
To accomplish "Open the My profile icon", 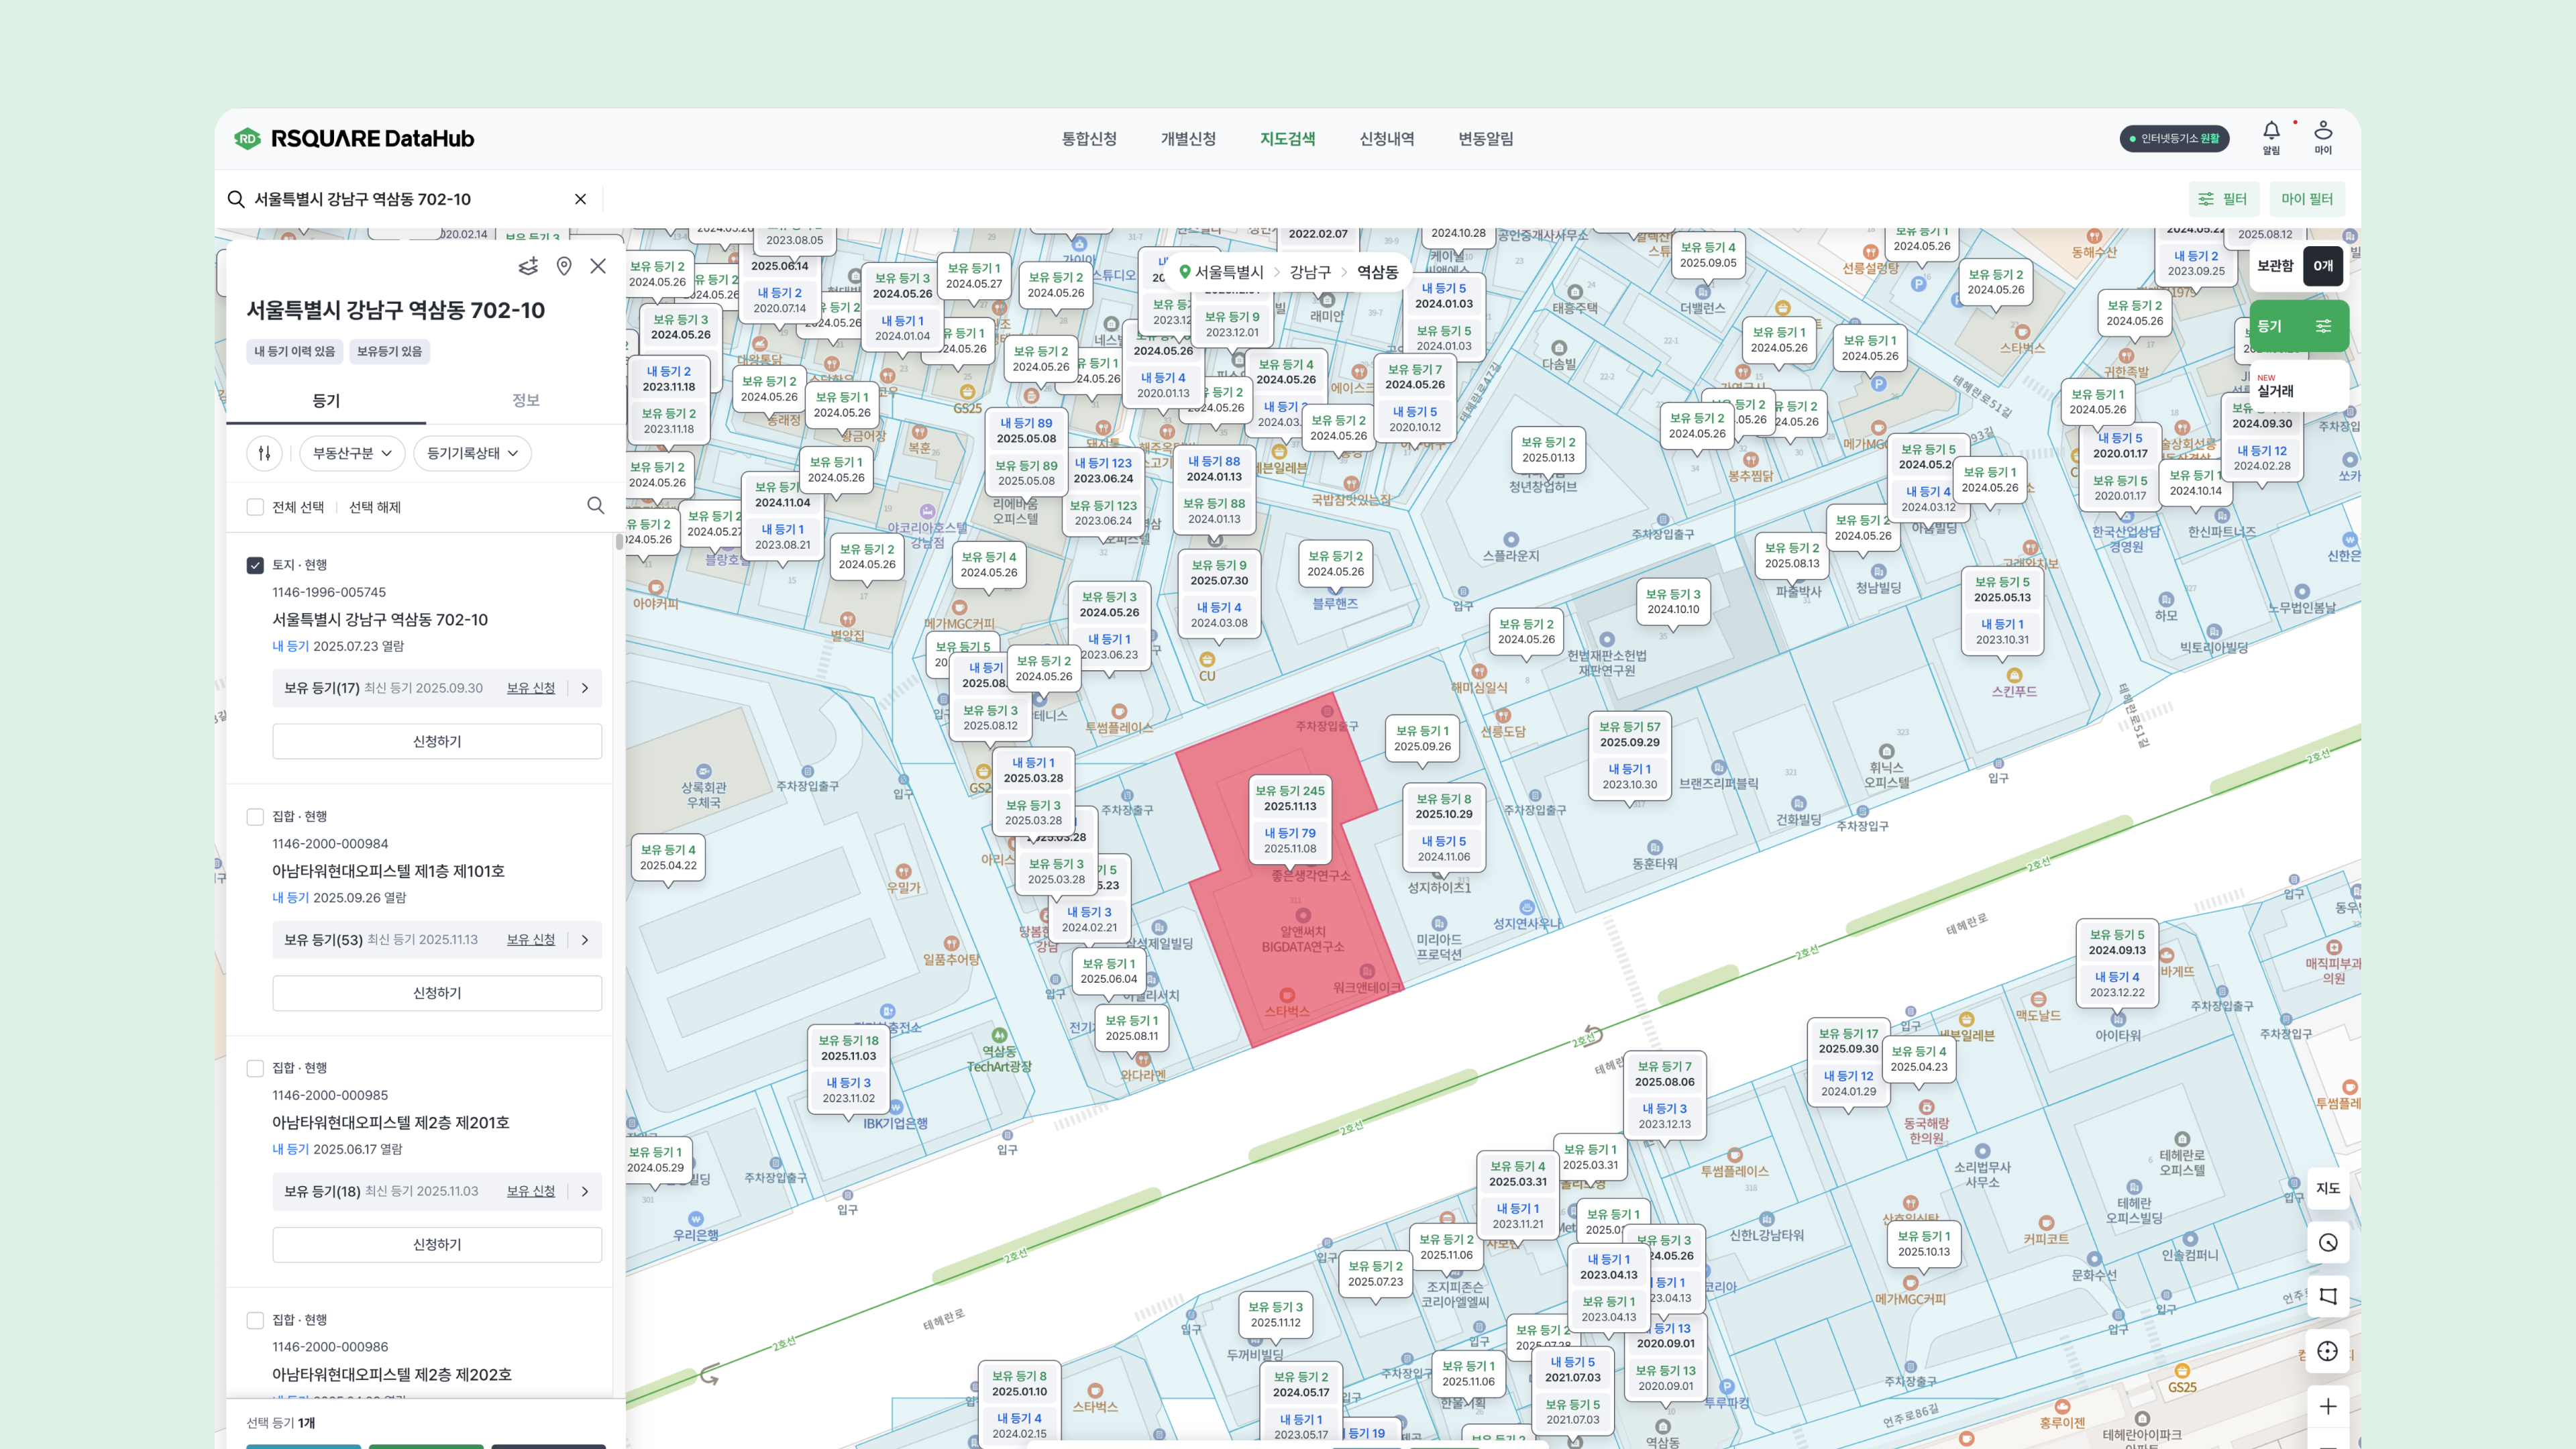I will (2323, 131).
